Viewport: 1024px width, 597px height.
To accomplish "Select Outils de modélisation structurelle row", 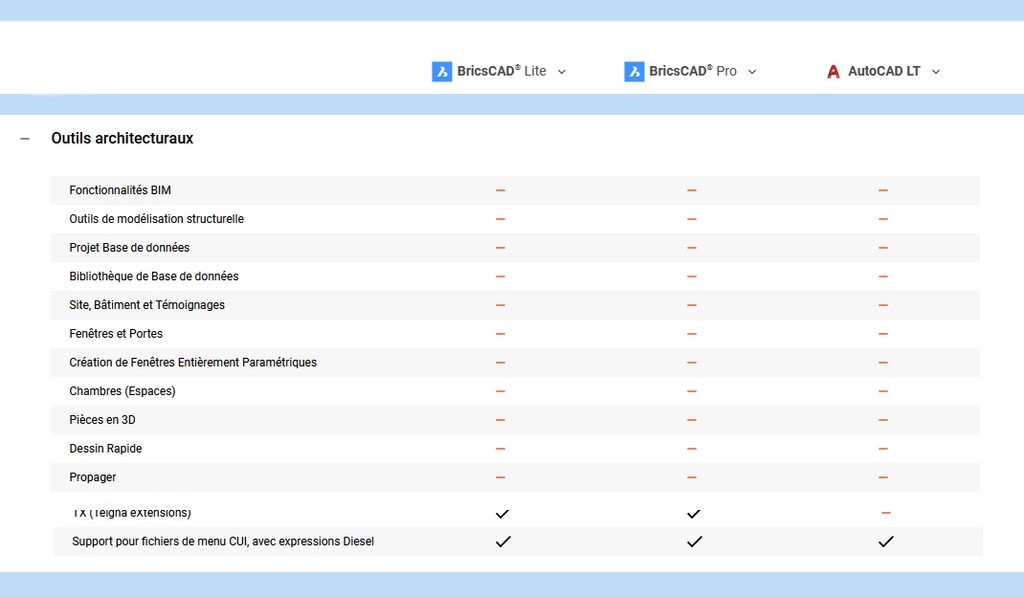I will tap(515, 219).
